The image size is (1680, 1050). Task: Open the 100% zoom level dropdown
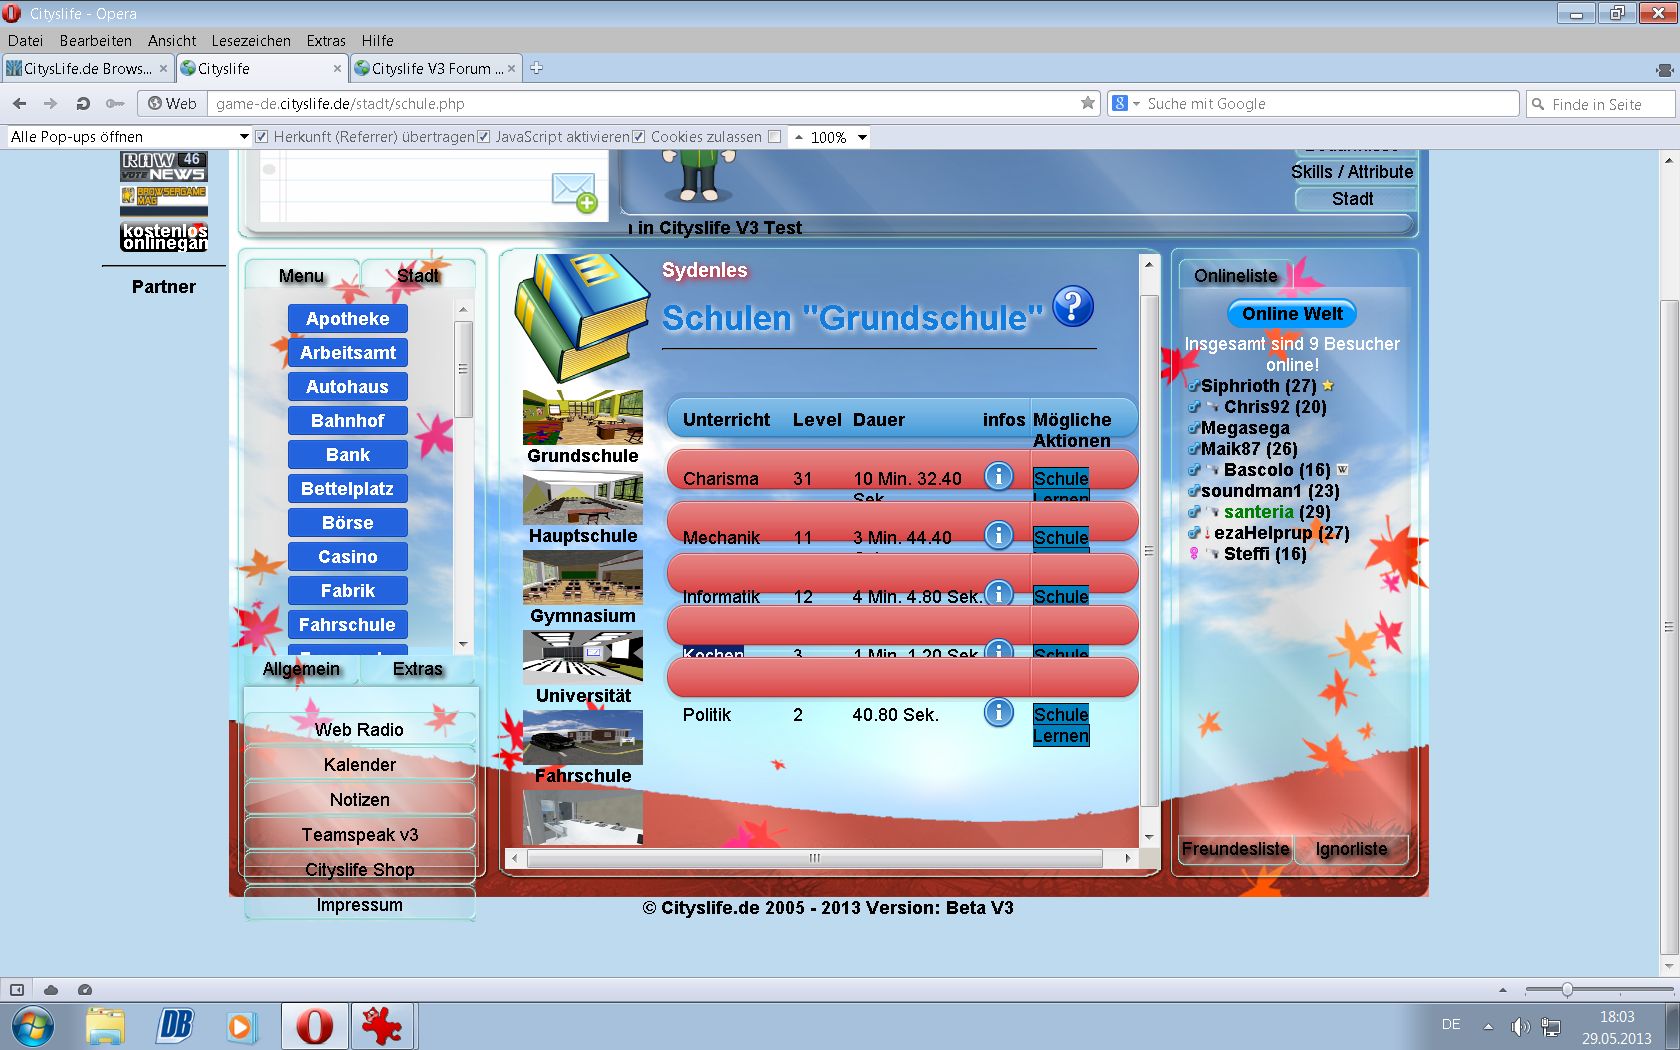[x=862, y=137]
